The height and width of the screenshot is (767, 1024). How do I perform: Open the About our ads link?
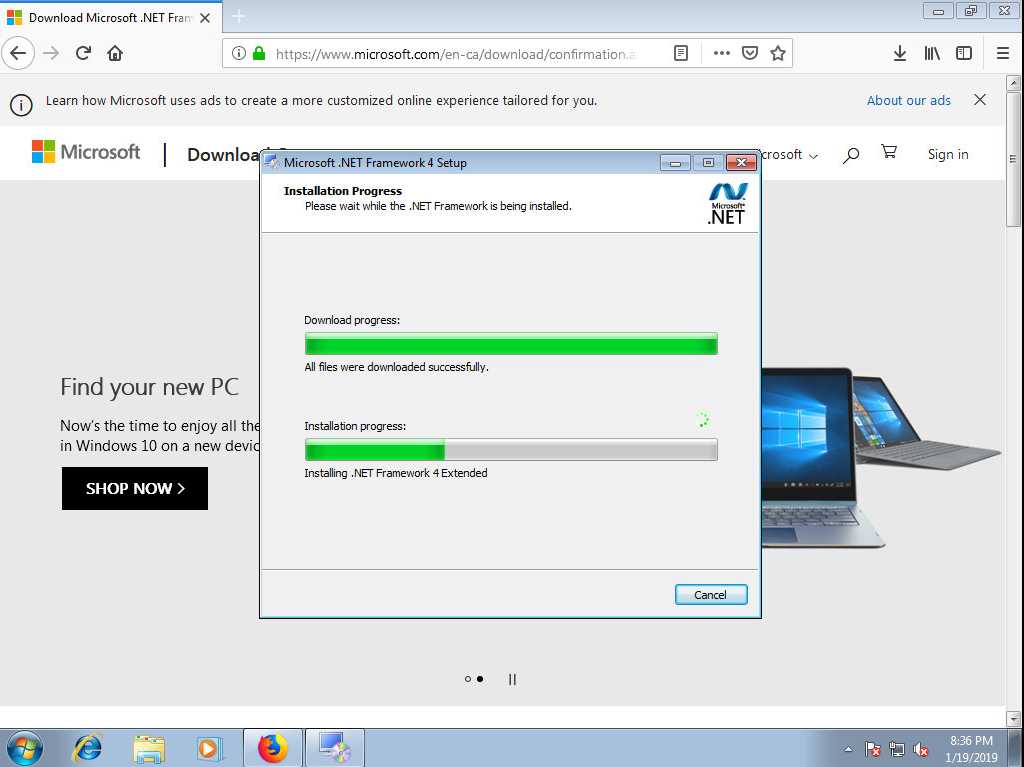[x=908, y=101]
